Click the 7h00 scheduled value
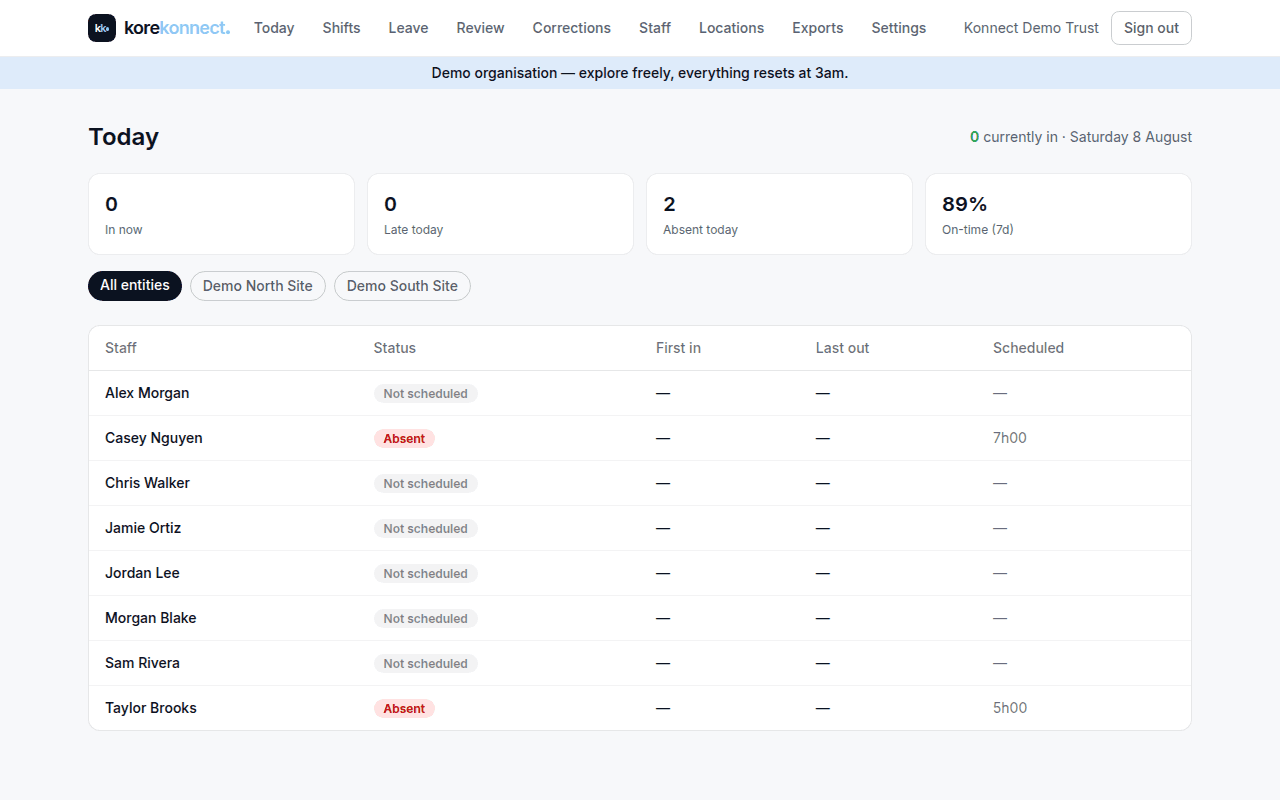The height and width of the screenshot is (800, 1280). (1010, 438)
